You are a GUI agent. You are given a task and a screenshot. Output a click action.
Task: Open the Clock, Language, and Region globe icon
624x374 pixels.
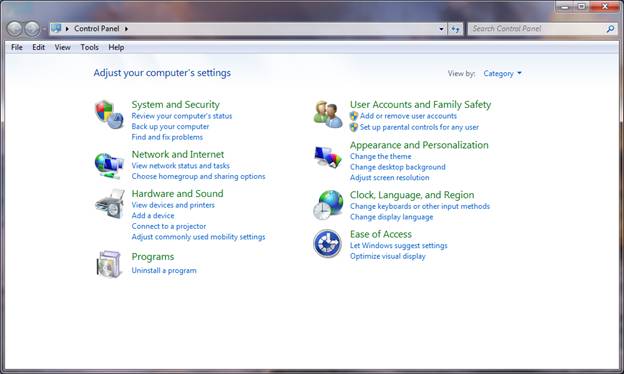(328, 205)
